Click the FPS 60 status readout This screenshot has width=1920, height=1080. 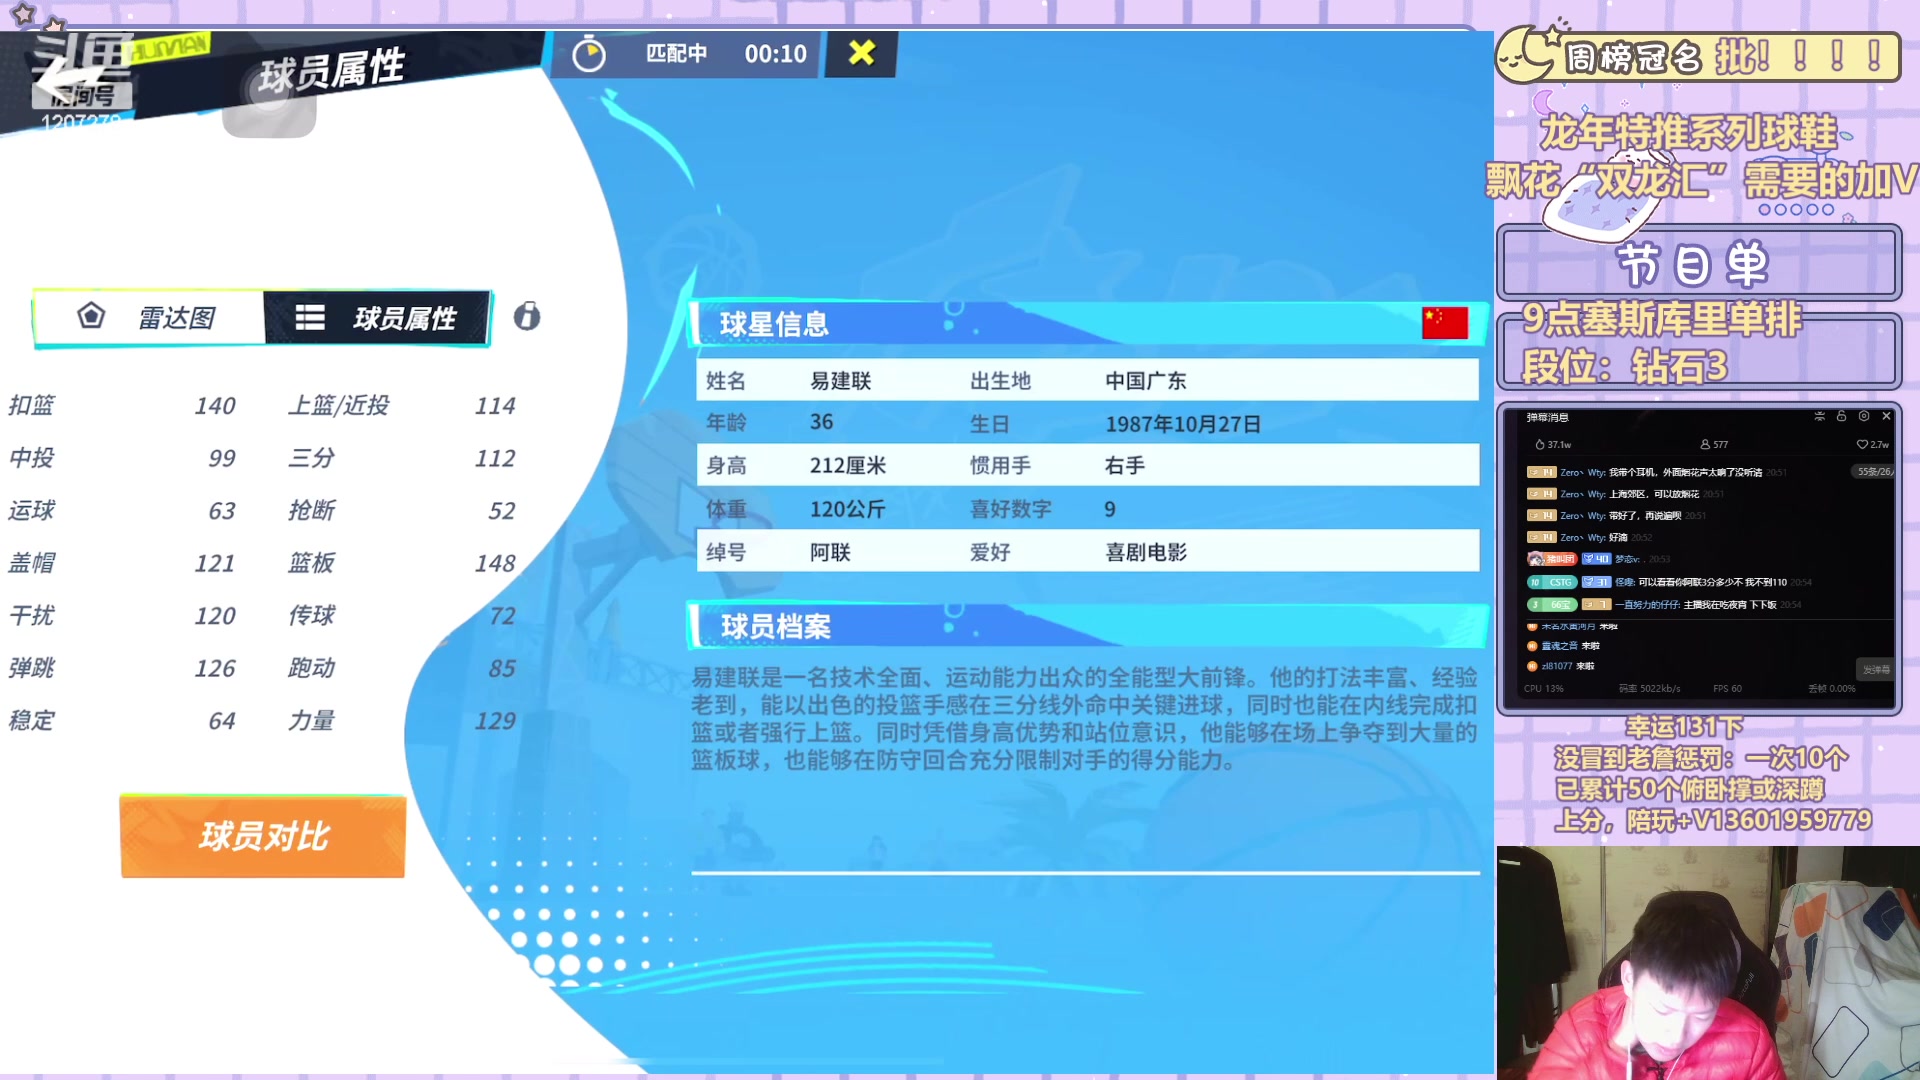(x=1727, y=688)
